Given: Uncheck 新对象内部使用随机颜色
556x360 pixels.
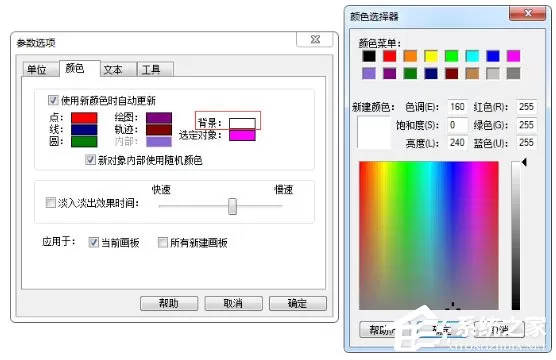Looking at the screenshot, I should click(90, 160).
